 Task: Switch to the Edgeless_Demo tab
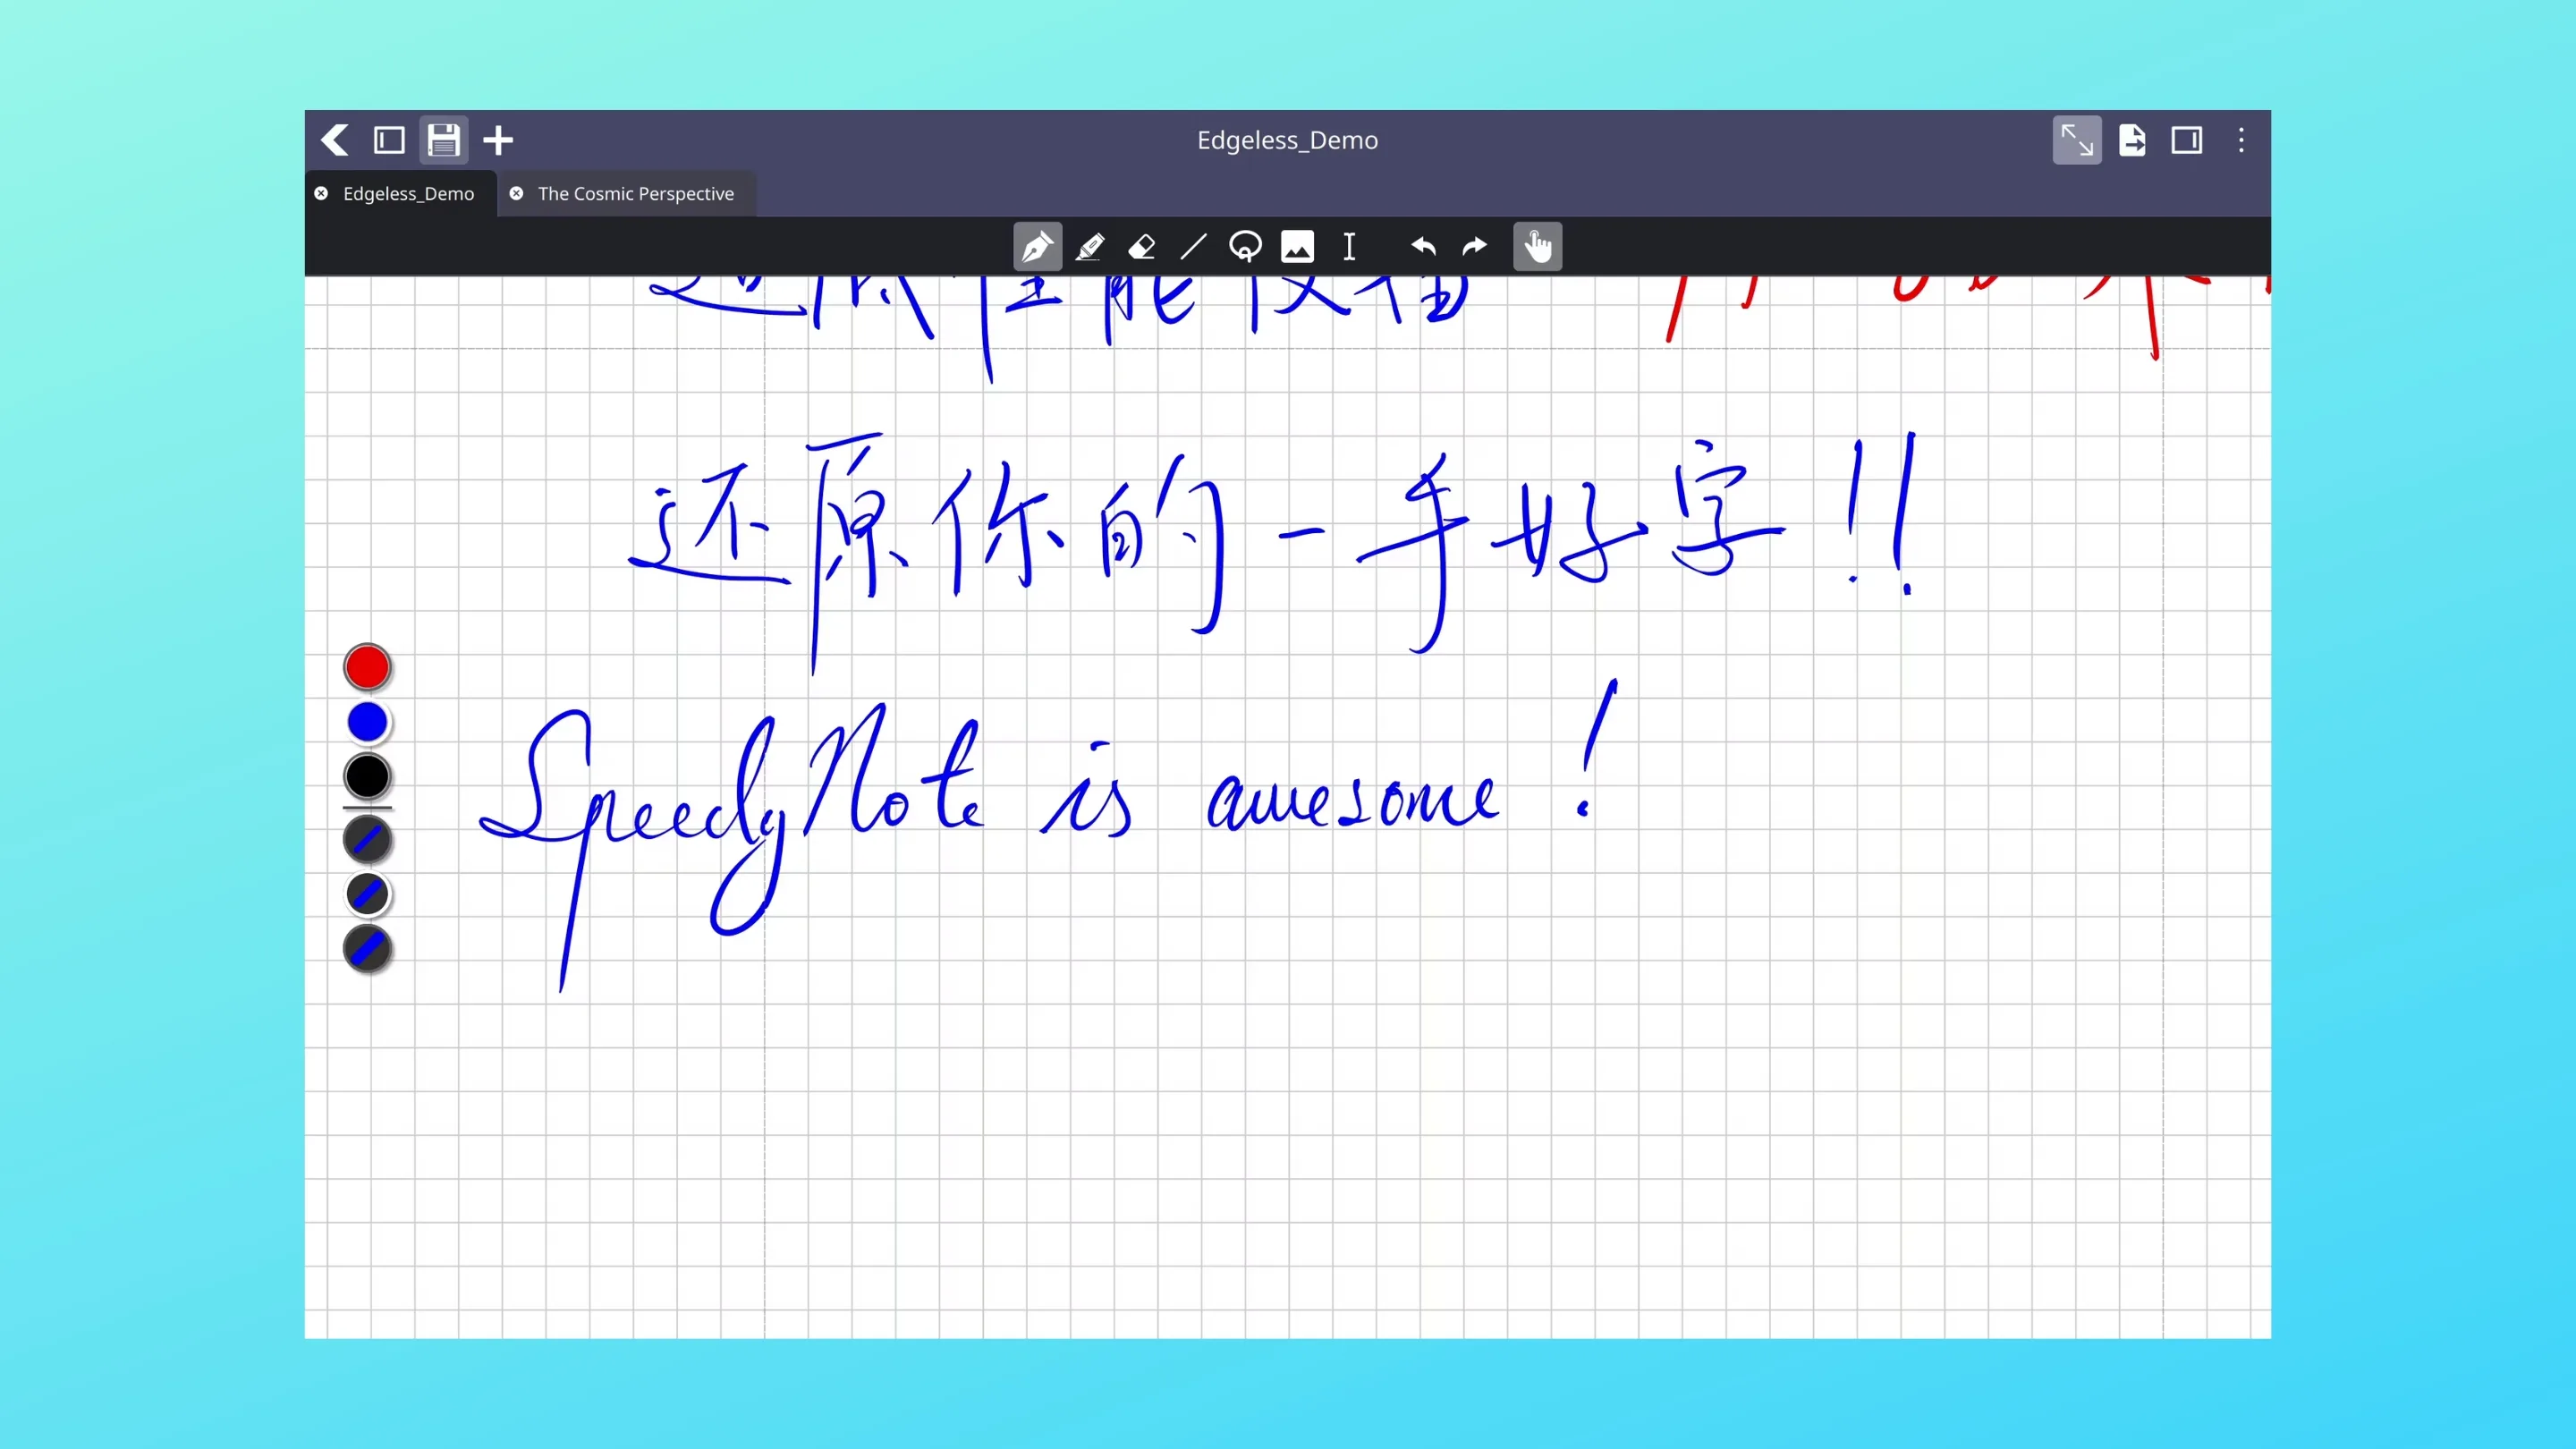pyautogui.click(x=408, y=193)
